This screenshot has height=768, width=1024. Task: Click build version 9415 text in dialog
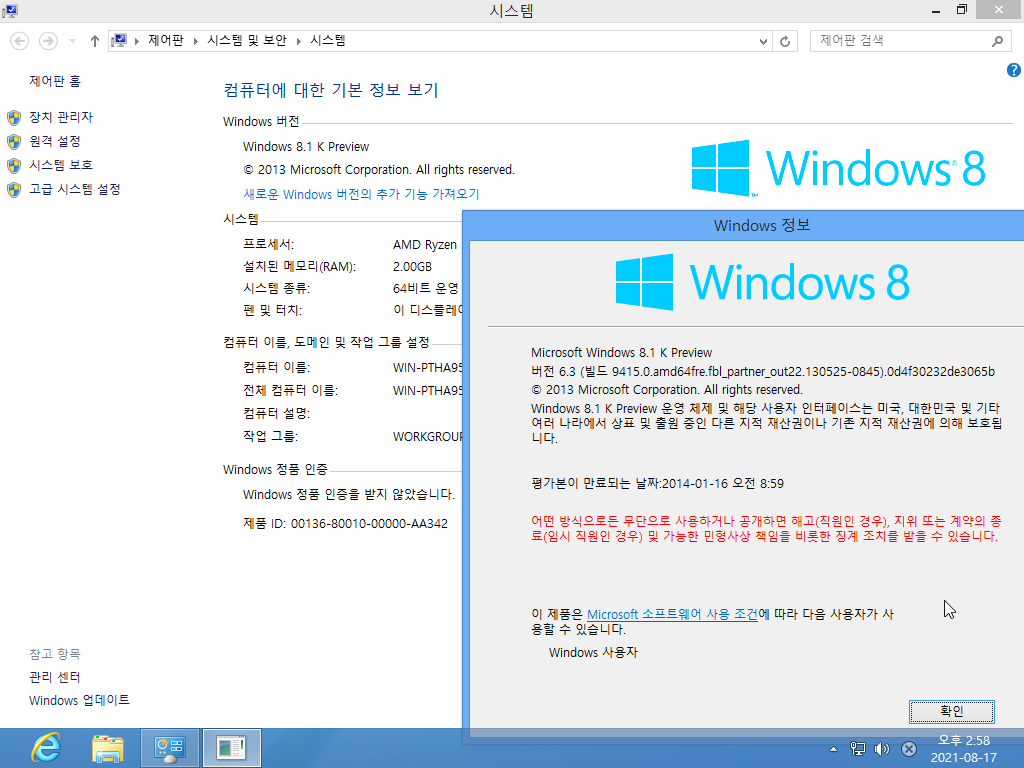coord(763,372)
